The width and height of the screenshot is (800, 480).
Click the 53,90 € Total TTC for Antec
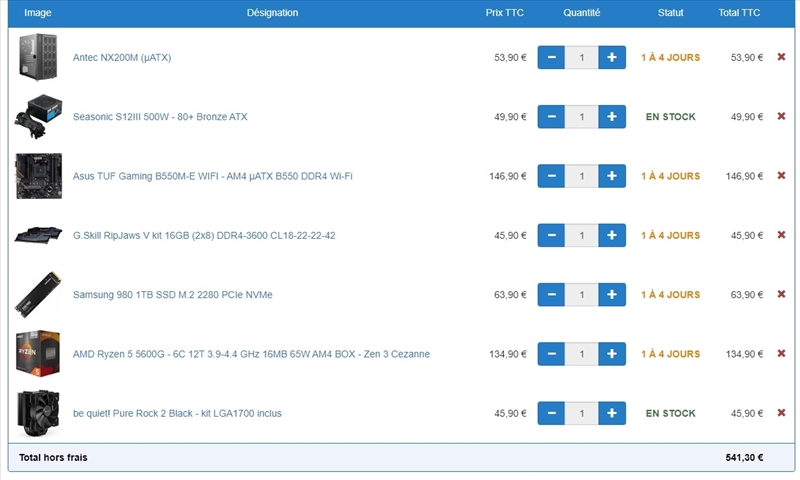(747, 57)
